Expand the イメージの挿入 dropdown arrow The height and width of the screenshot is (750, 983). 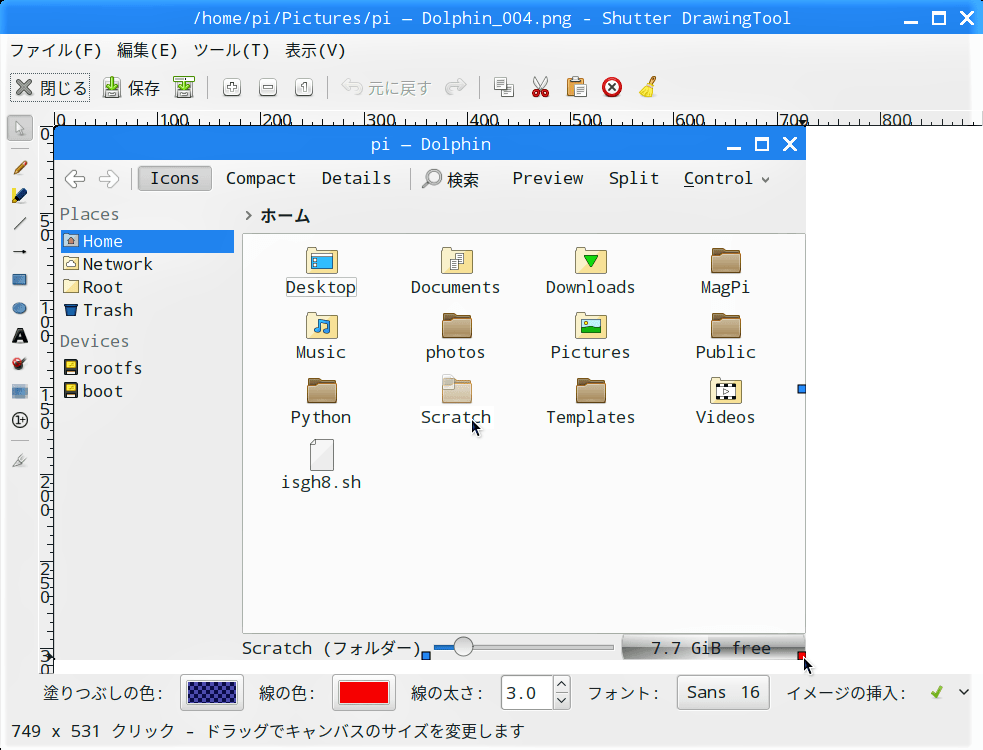pyautogui.click(x=964, y=692)
